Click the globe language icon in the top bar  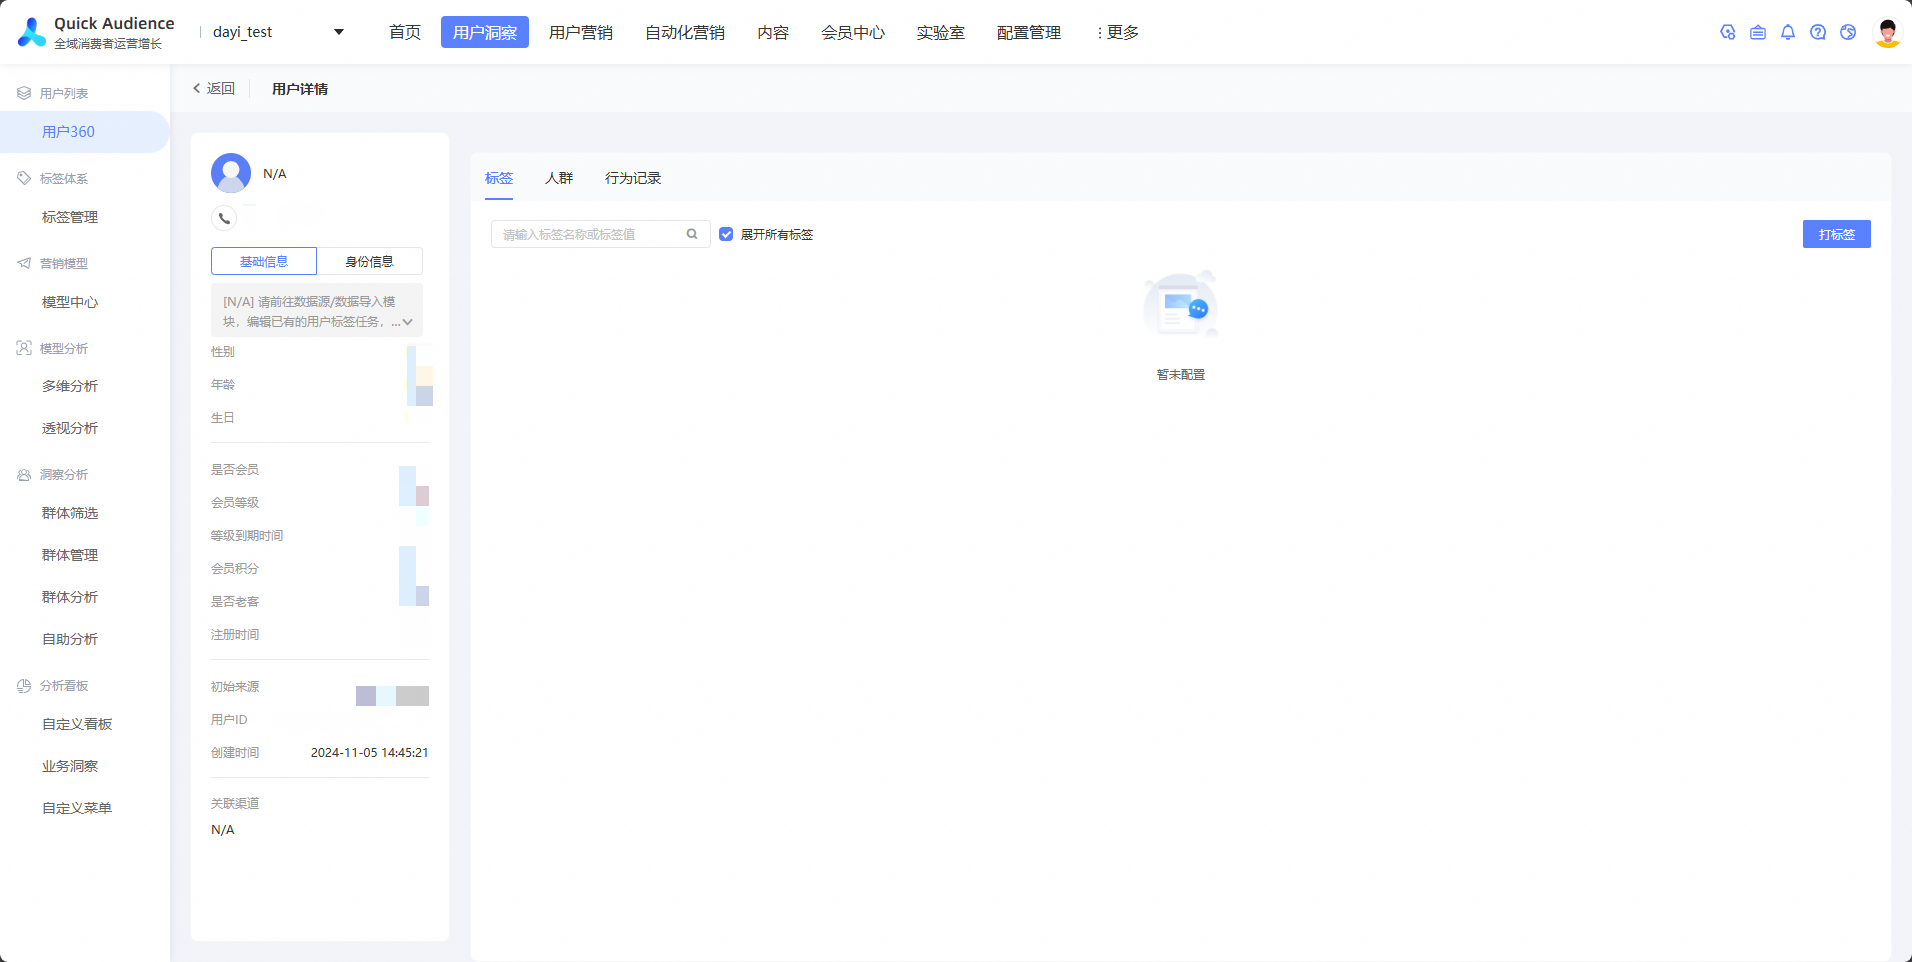tap(1848, 32)
